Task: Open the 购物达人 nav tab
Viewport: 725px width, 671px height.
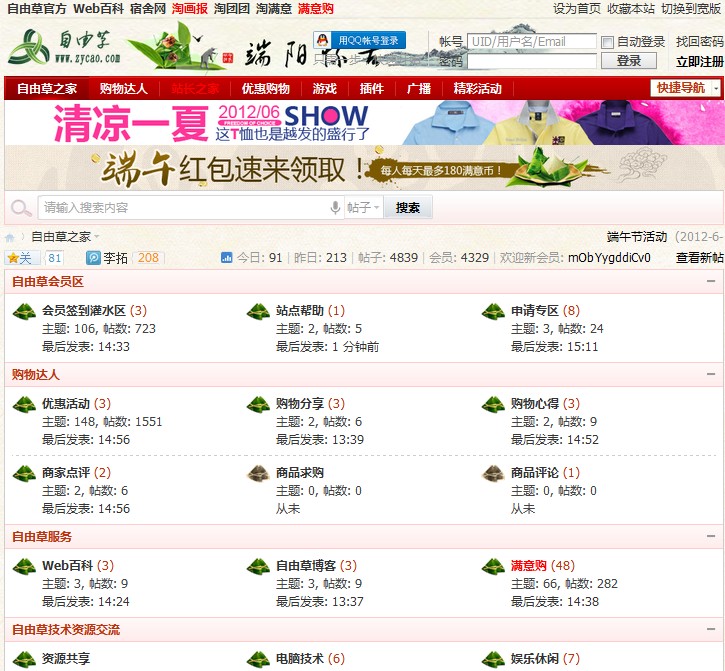Action: pyautogui.click(x=123, y=88)
